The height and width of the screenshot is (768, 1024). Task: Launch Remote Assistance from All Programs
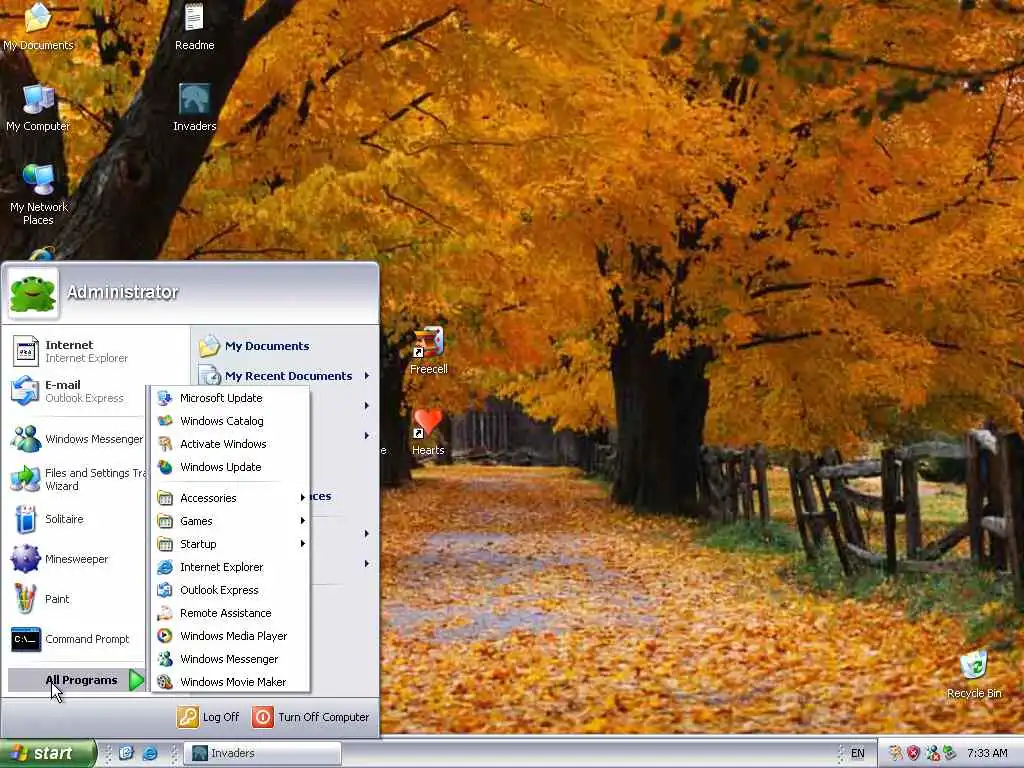(231, 613)
